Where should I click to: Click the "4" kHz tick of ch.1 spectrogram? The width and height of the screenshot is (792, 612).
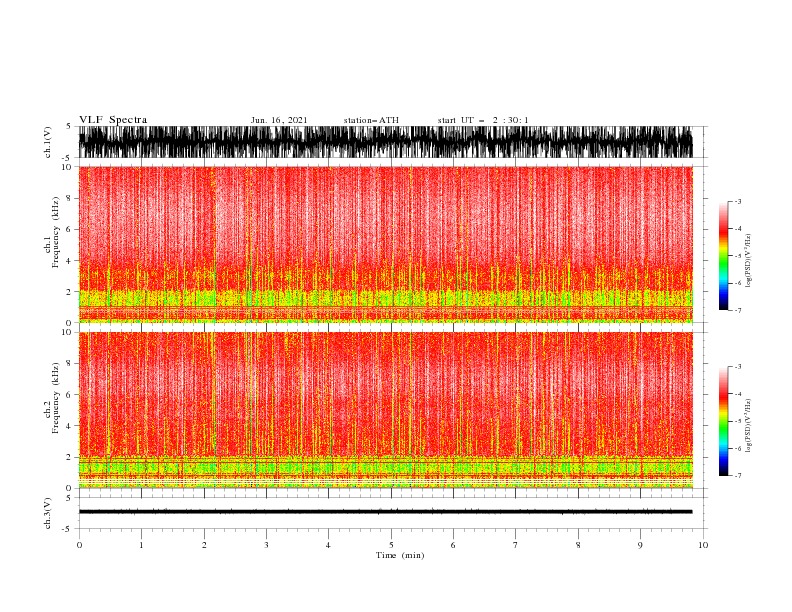coord(69,261)
